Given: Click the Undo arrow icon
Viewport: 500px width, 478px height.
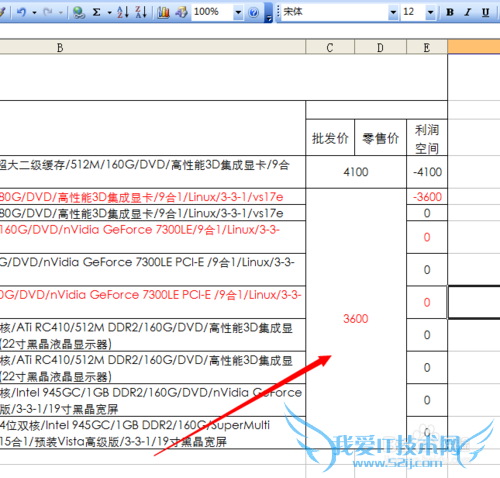Looking at the screenshot, I should 22,13.
